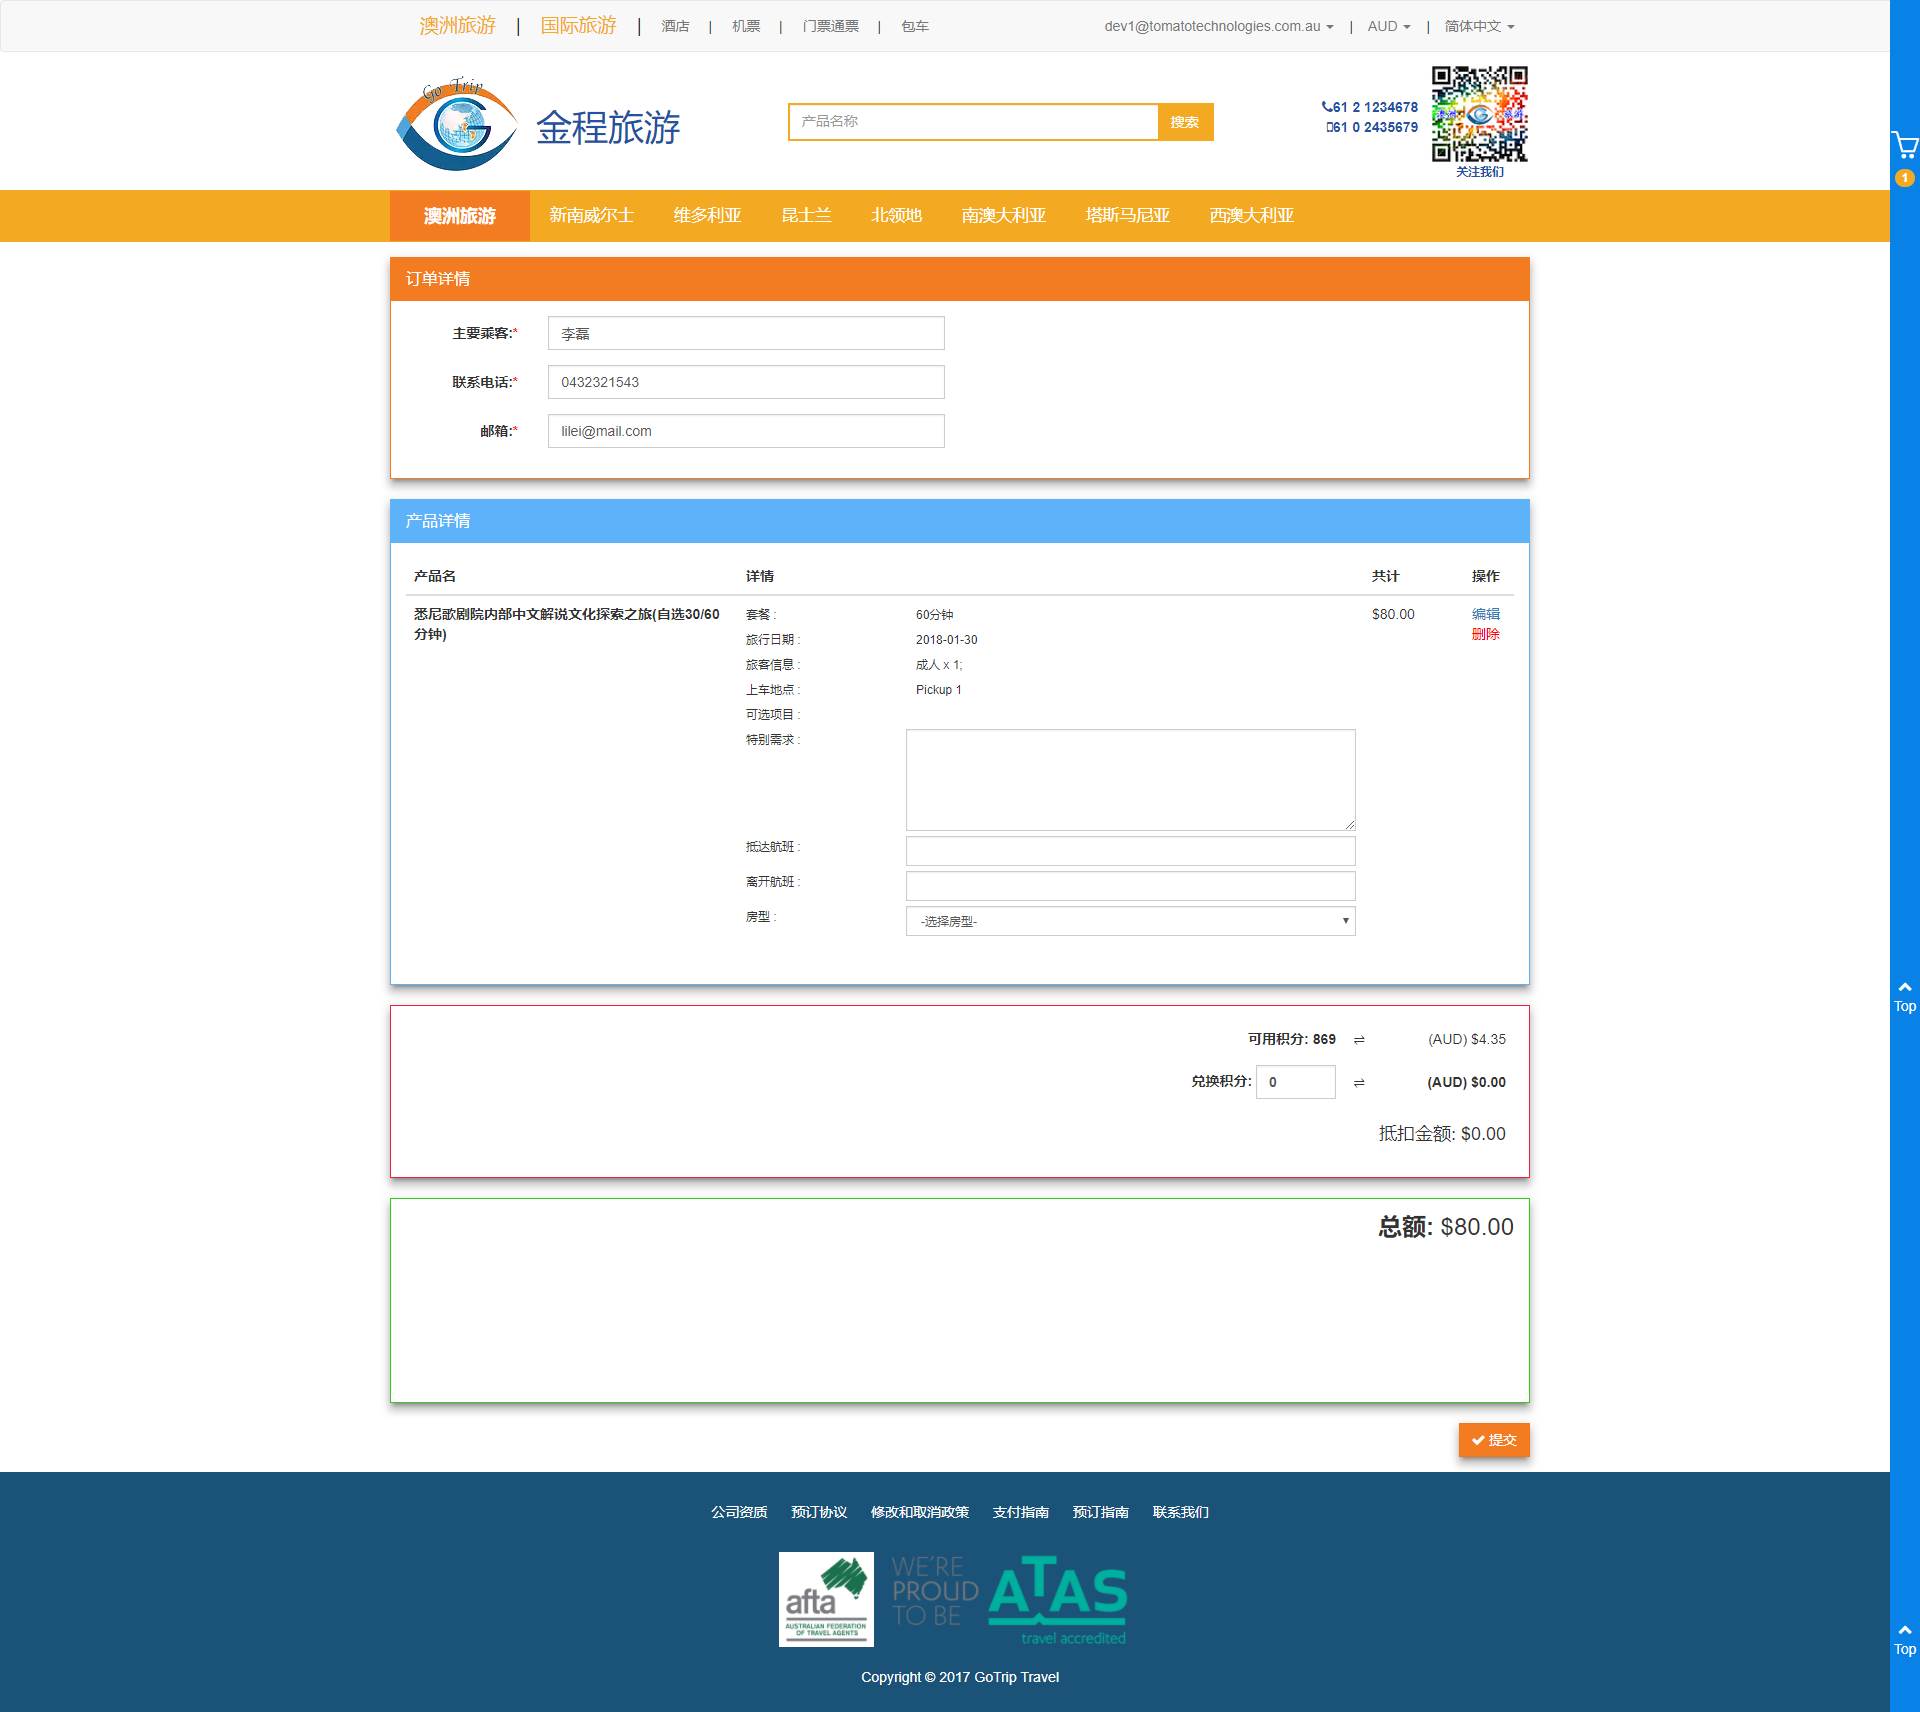Click the points exchange arrows icon

click(x=1359, y=1083)
